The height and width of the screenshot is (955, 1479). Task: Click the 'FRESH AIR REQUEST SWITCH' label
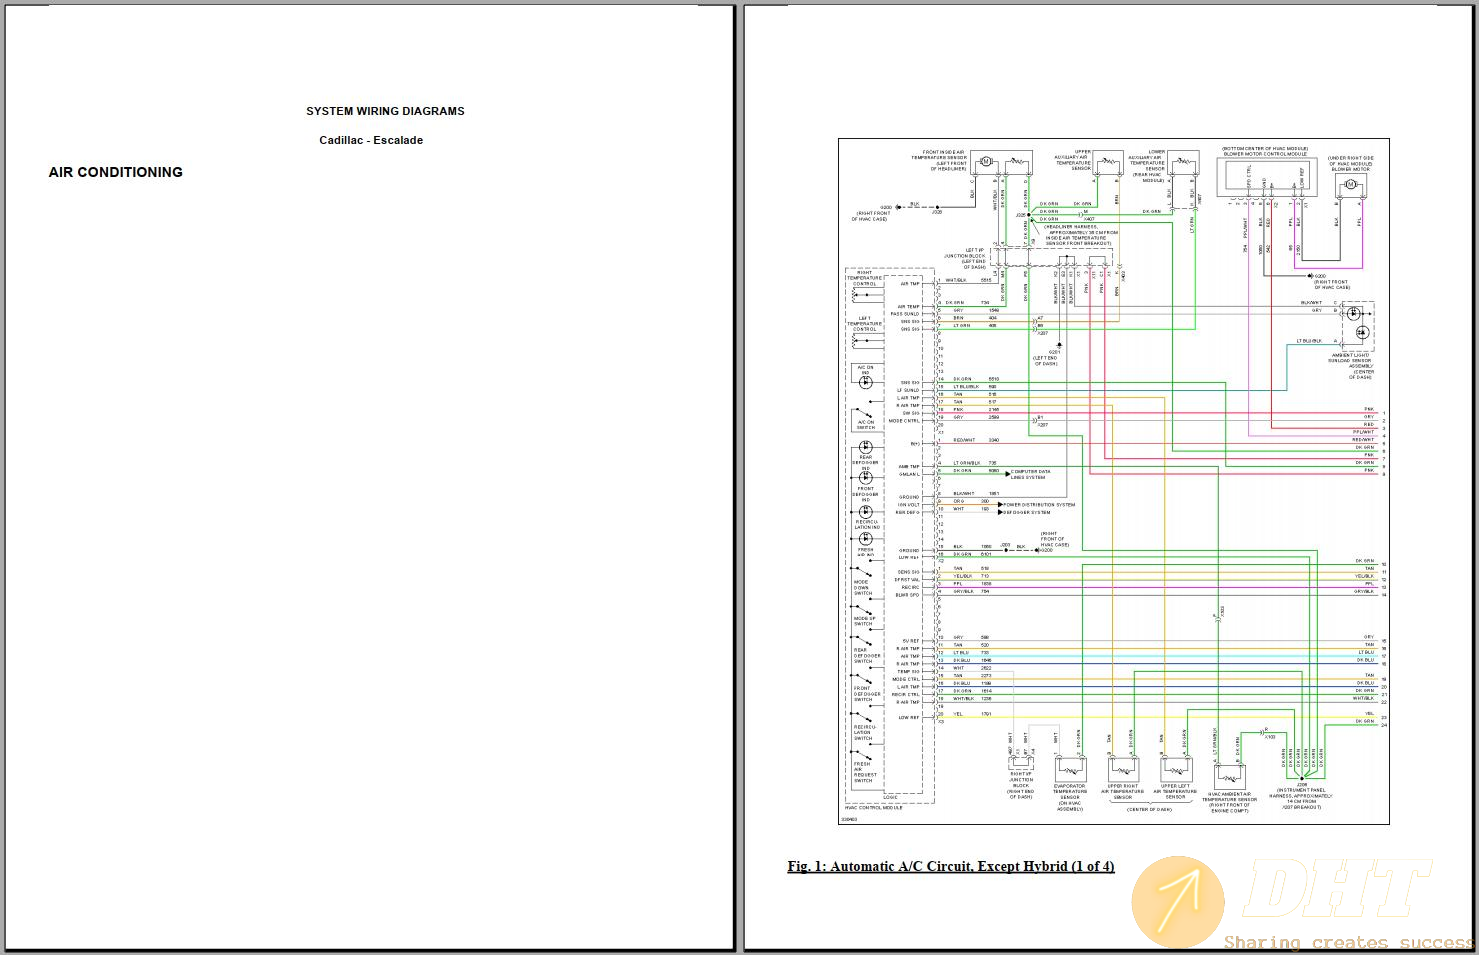[865, 772]
